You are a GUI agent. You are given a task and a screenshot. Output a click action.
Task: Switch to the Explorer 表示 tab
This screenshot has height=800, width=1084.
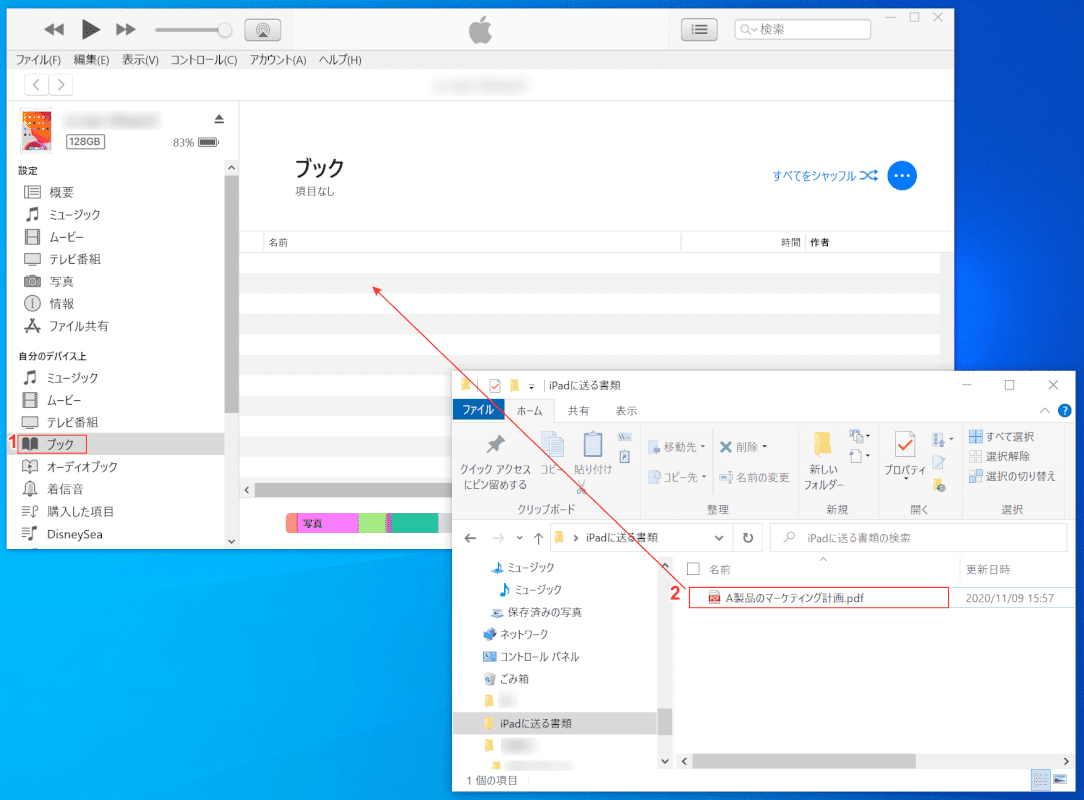(626, 411)
